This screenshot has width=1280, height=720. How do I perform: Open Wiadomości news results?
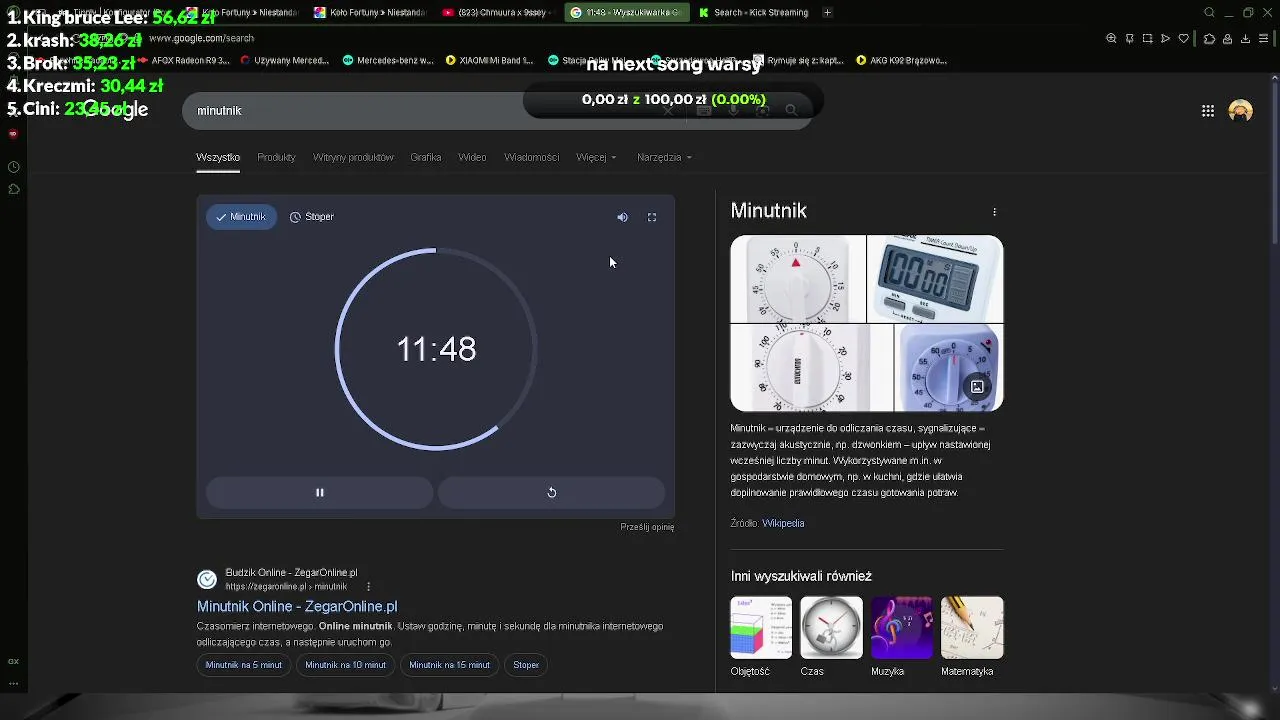(x=531, y=157)
